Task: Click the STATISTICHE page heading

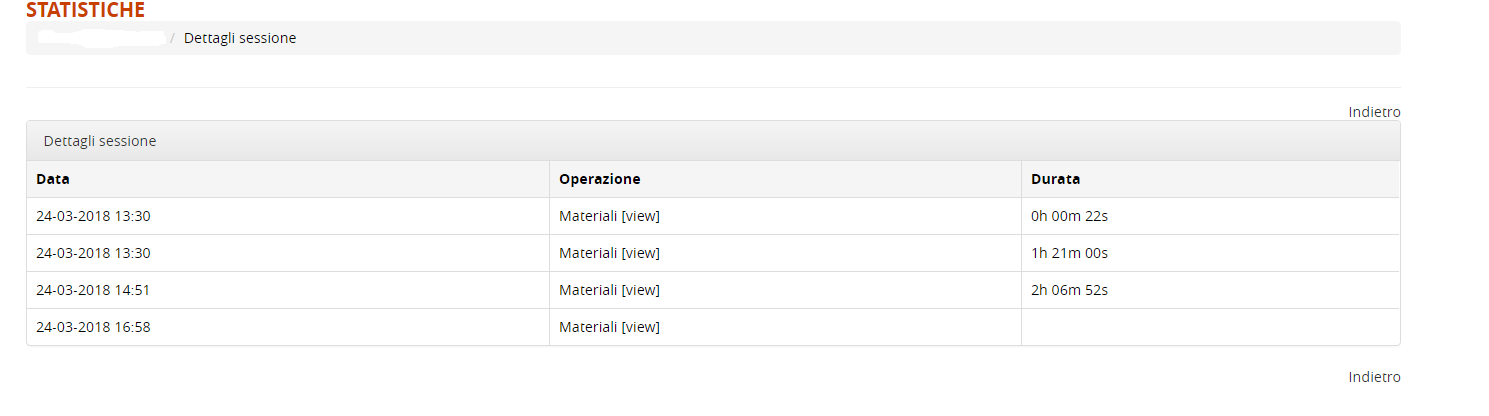Action: click(x=85, y=10)
